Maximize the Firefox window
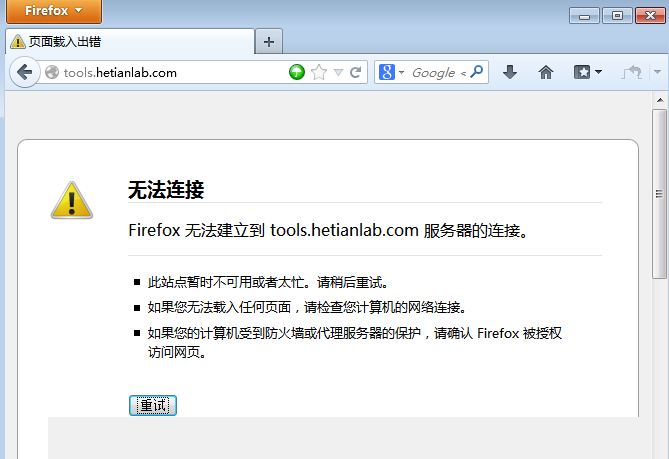This screenshot has height=459, width=669. point(617,16)
